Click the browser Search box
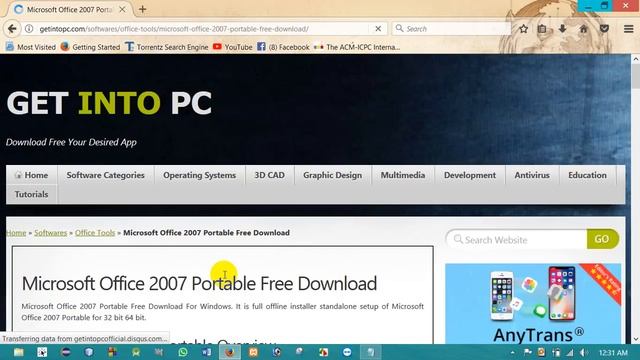The width and height of the screenshot is (640, 360). [451, 29]
